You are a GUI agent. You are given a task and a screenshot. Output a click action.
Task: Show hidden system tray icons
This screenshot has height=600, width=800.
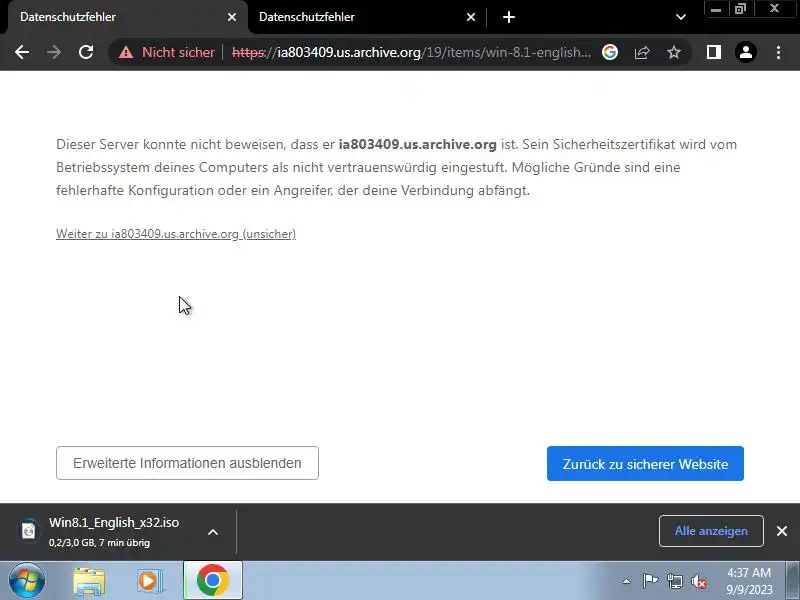(627, 581)
